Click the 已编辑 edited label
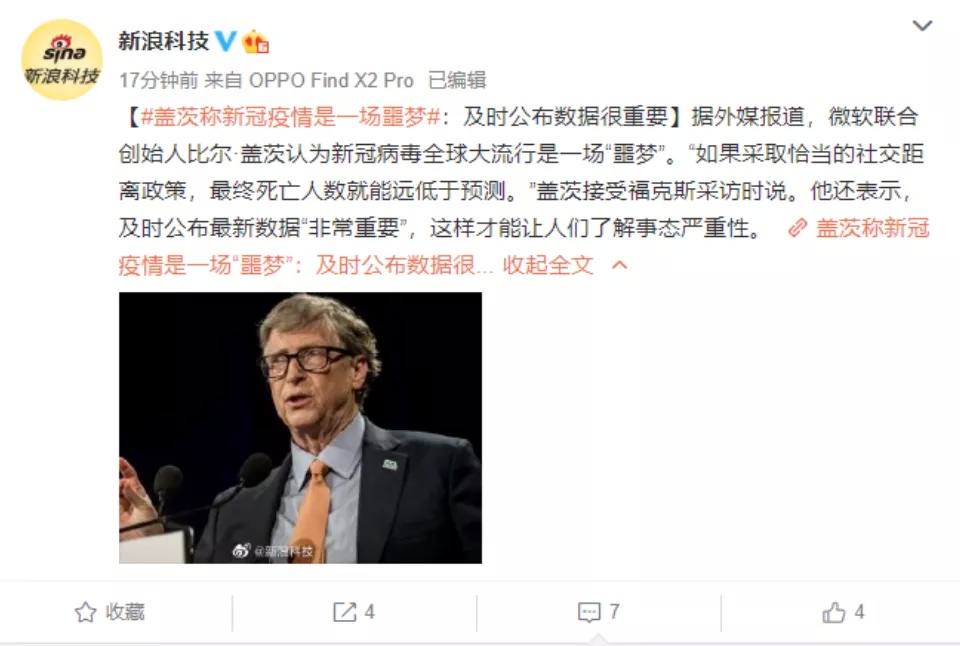Viewport: 960px width, 646px height. click(457, 80)
